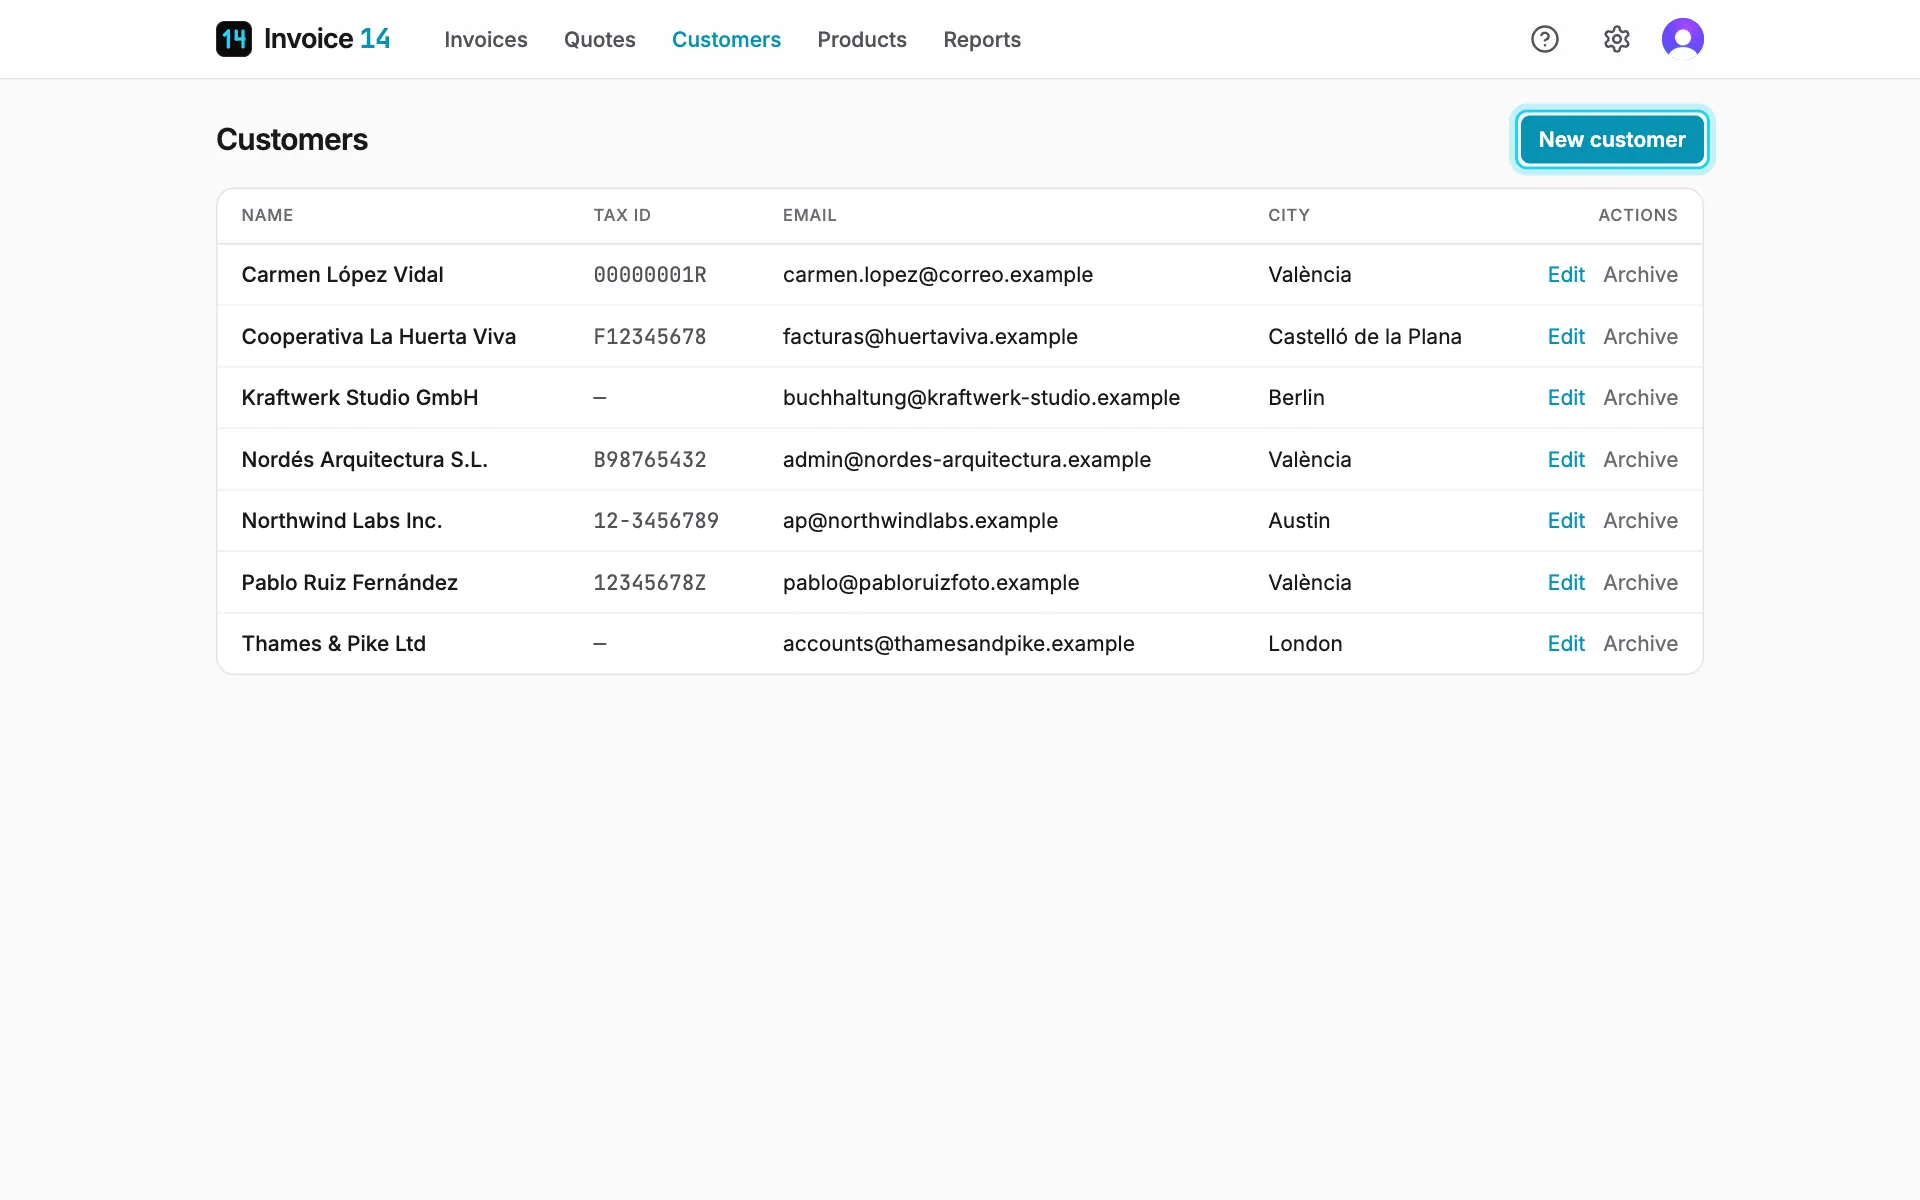Click the CITY column header
The image size is (1920, 1200).
tap(1289, 215)
